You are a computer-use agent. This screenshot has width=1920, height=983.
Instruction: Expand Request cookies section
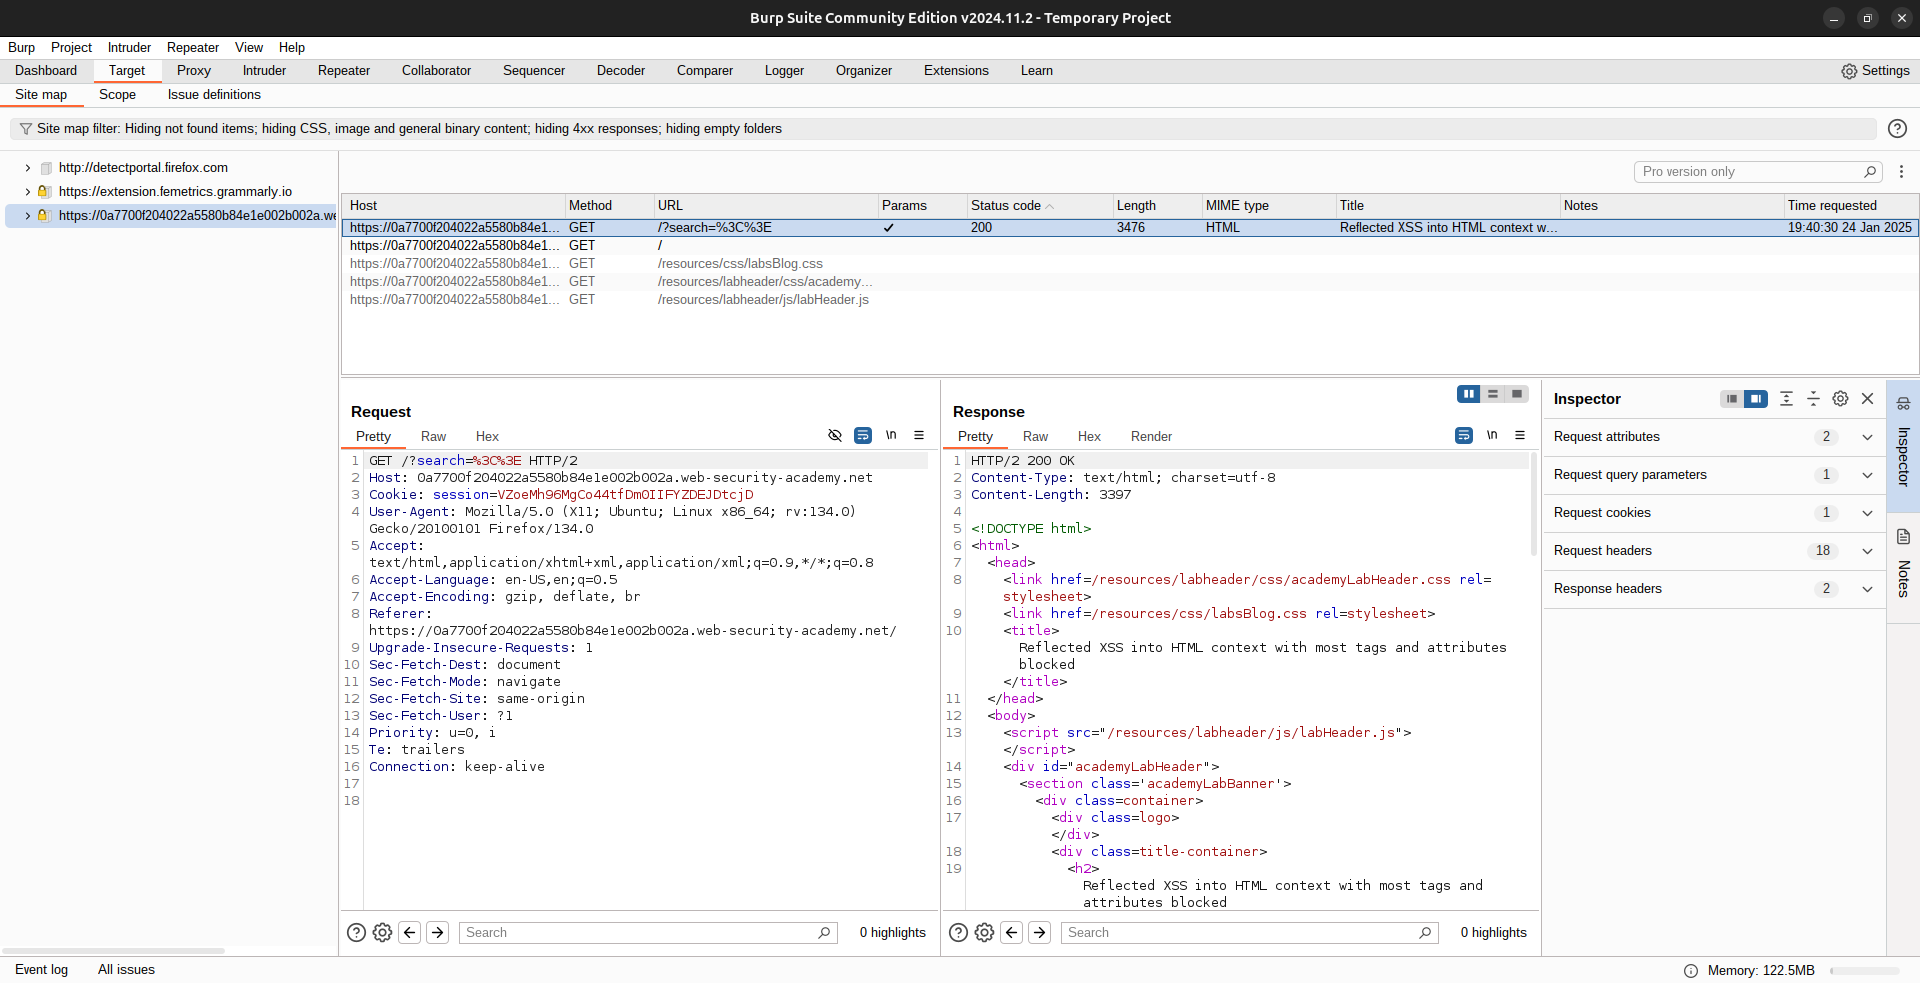point(1867,513)
